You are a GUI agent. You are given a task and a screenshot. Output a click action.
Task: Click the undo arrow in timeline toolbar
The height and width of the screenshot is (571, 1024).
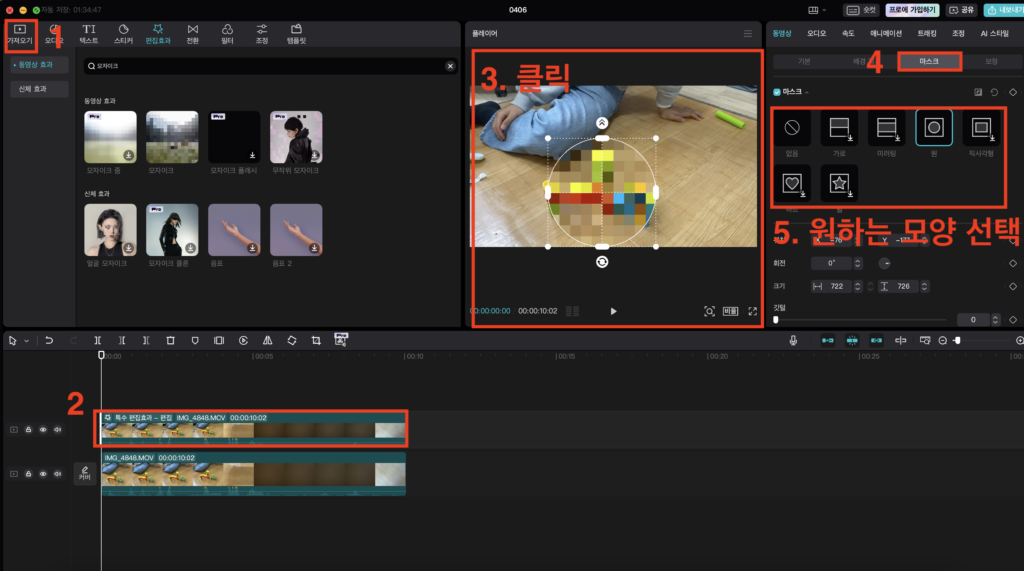click(x=49, y=340)
